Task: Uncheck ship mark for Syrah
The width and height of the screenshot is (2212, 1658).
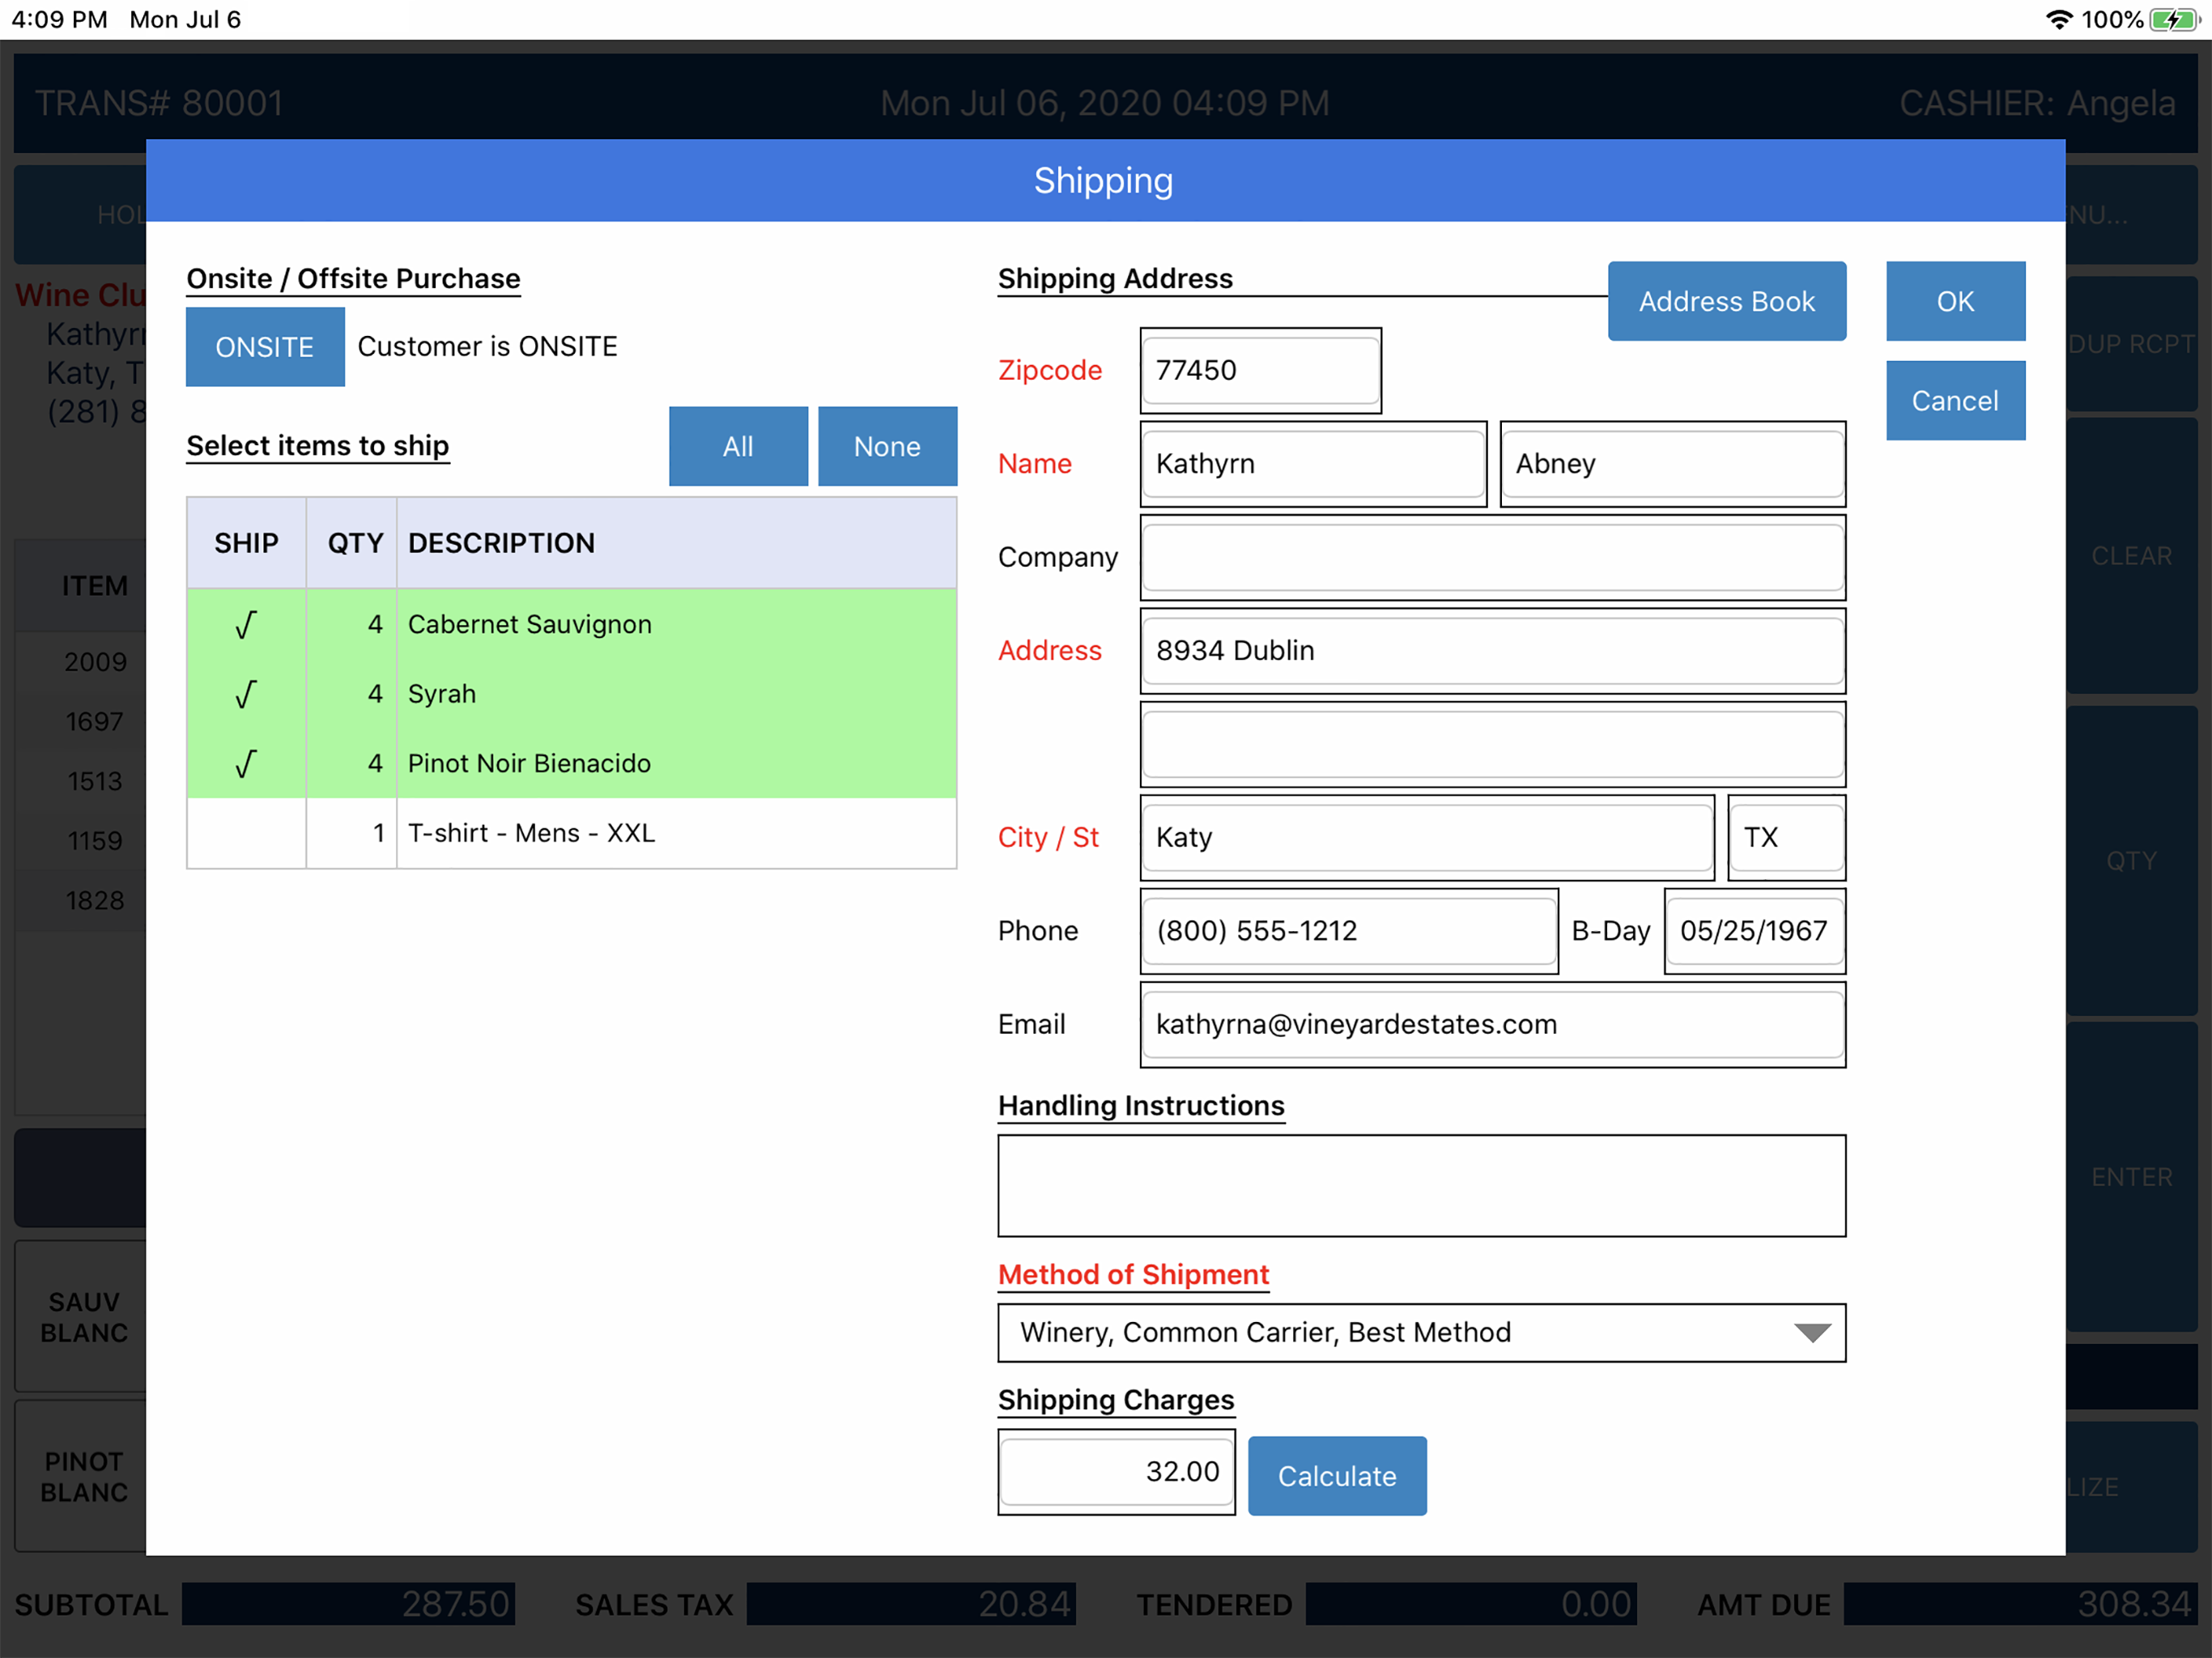Action: coord(246,694)
